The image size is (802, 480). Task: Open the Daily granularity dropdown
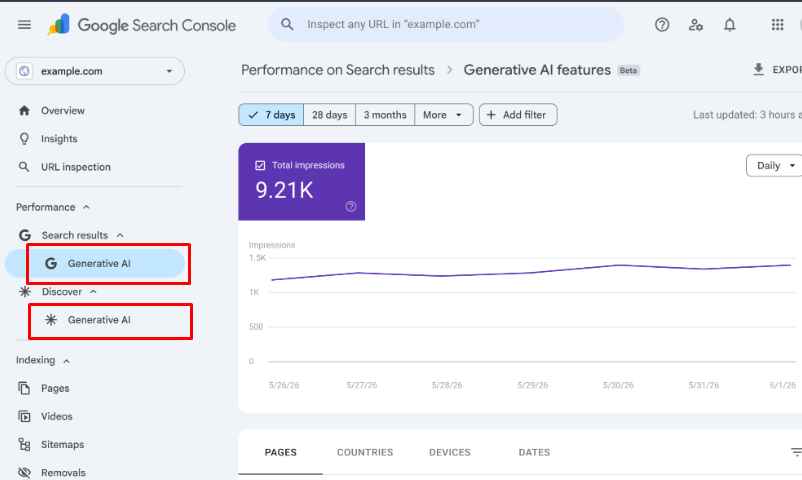pos(774,165)
